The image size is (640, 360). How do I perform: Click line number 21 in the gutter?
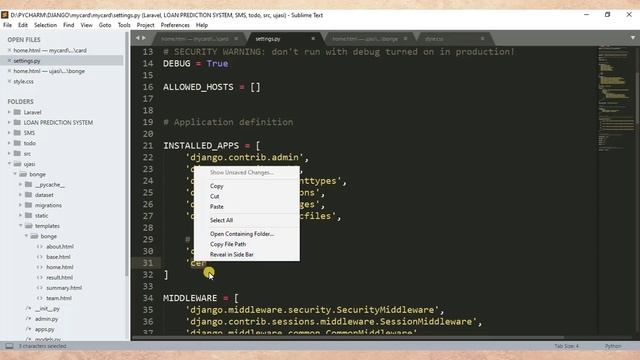point(148,146)
